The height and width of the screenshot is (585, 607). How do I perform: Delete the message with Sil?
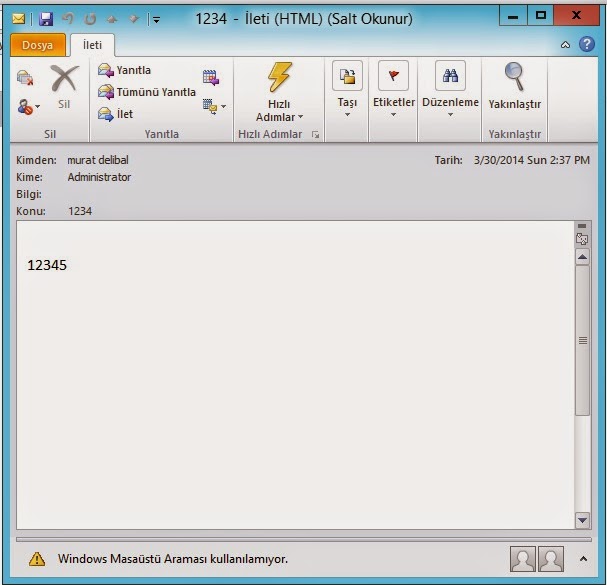point(64,86)
